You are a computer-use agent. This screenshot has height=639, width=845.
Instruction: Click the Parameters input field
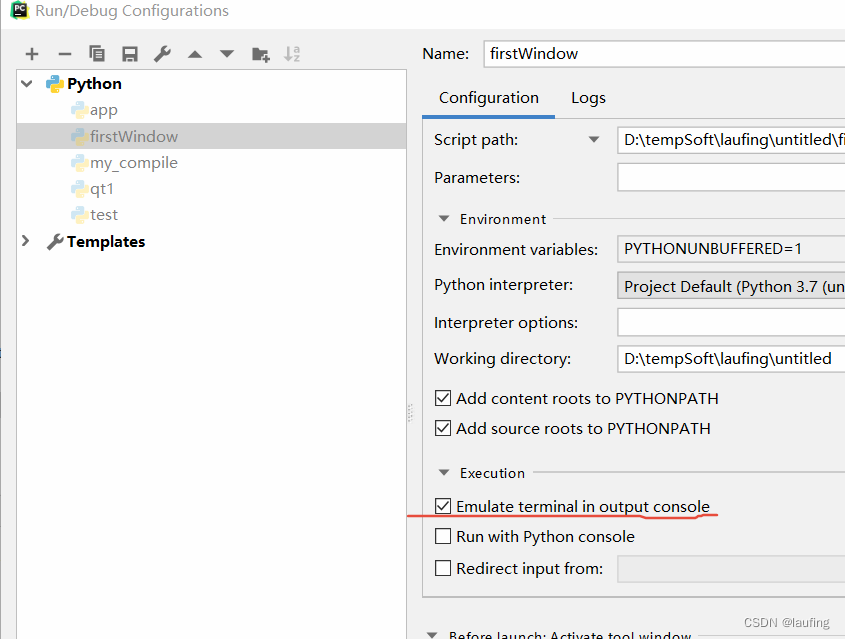click(x=731, y=178)
